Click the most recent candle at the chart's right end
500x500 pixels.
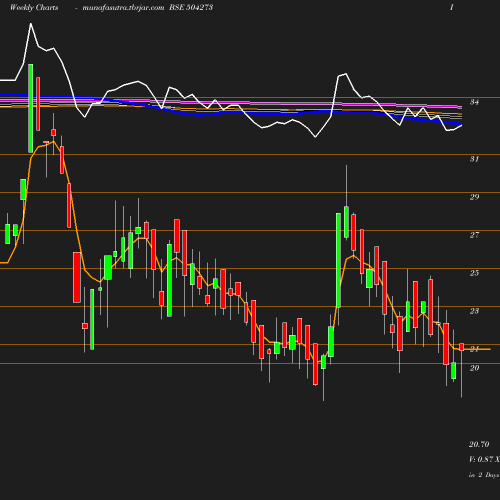462,347
